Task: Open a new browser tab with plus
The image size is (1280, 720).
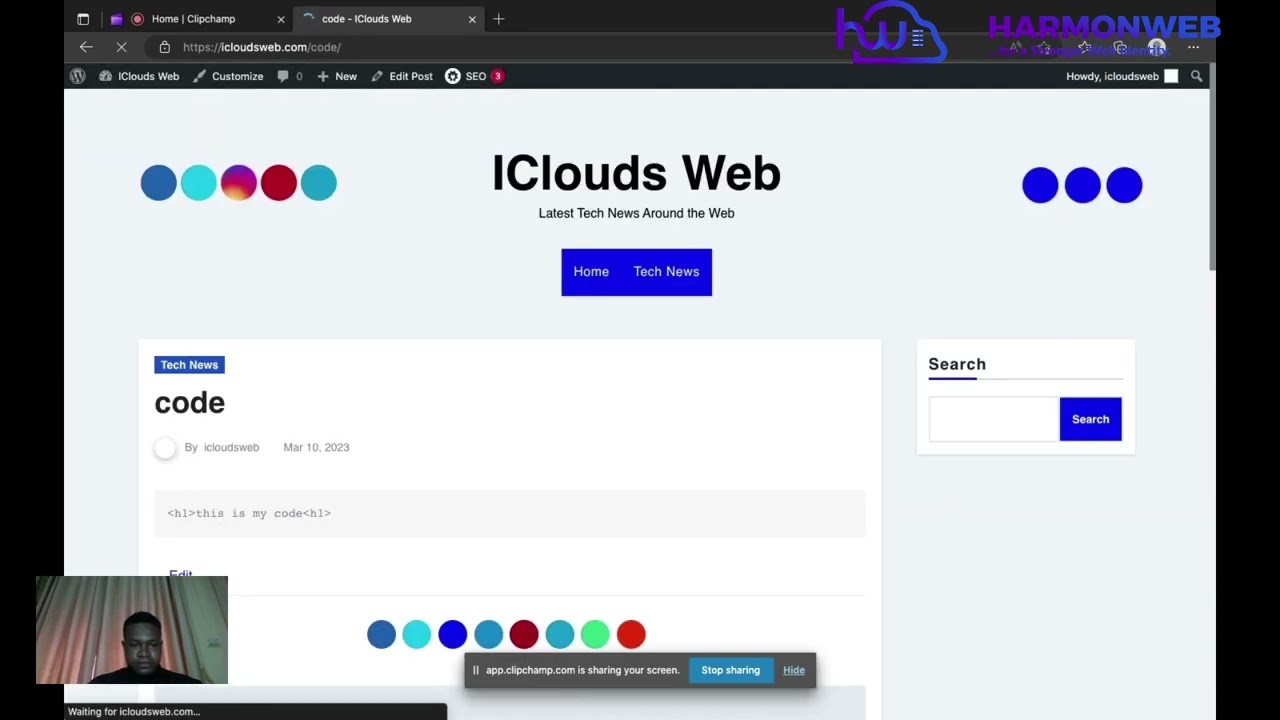Action: [499, 19]
